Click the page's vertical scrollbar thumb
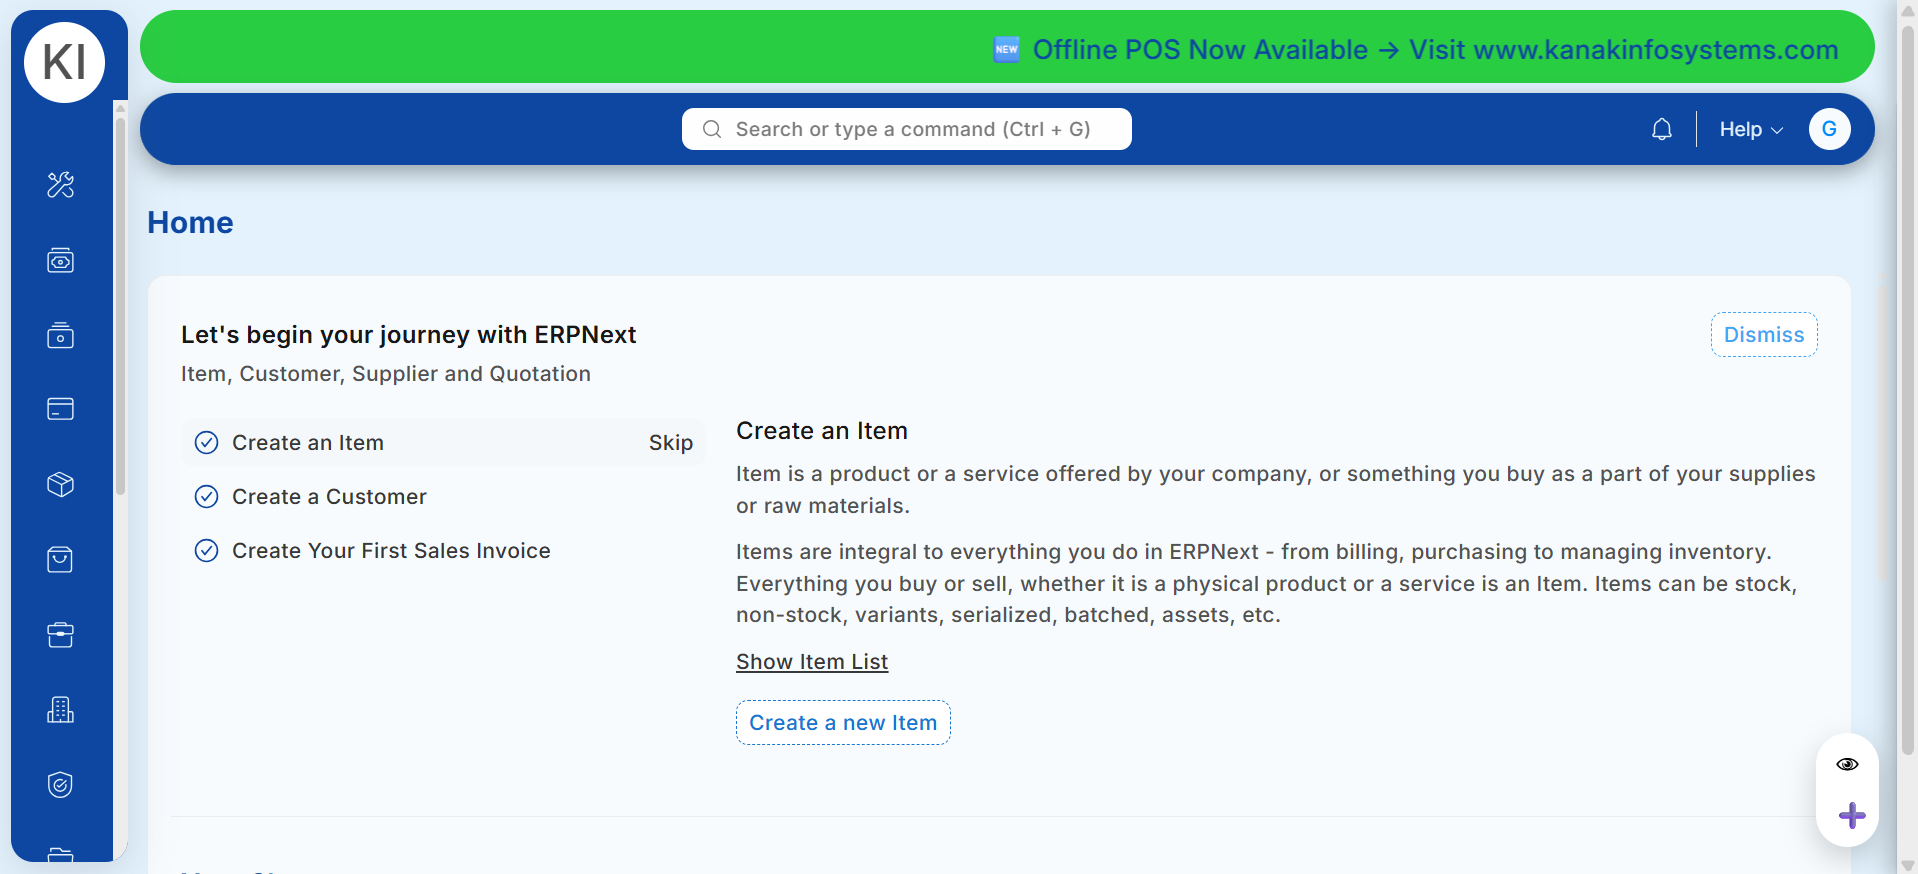This screenshot has width=1918, height=874. (1908, 390)
